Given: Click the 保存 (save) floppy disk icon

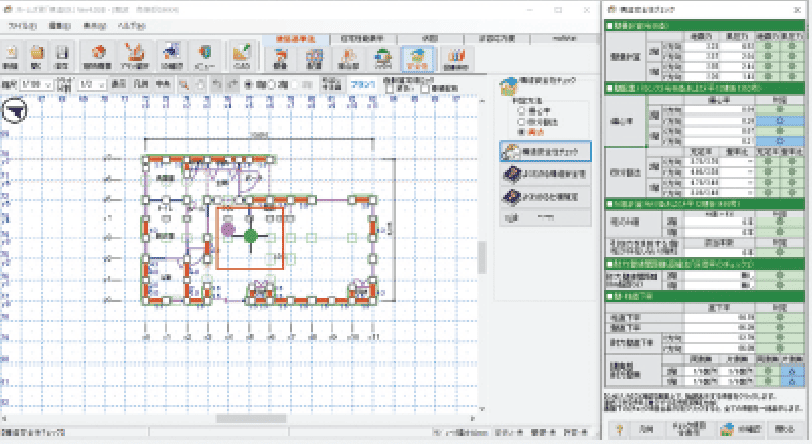Looking at the screenshot, I should point(61,54).
